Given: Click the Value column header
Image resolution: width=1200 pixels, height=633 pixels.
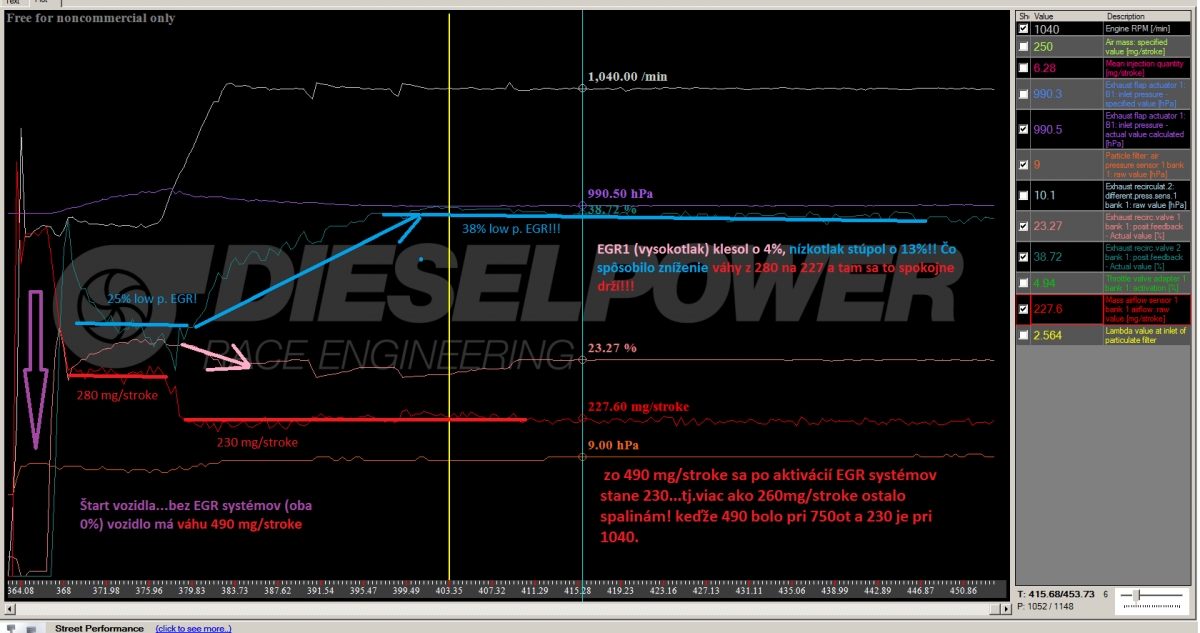Looking at the screenshot, I should (1066, 16).
